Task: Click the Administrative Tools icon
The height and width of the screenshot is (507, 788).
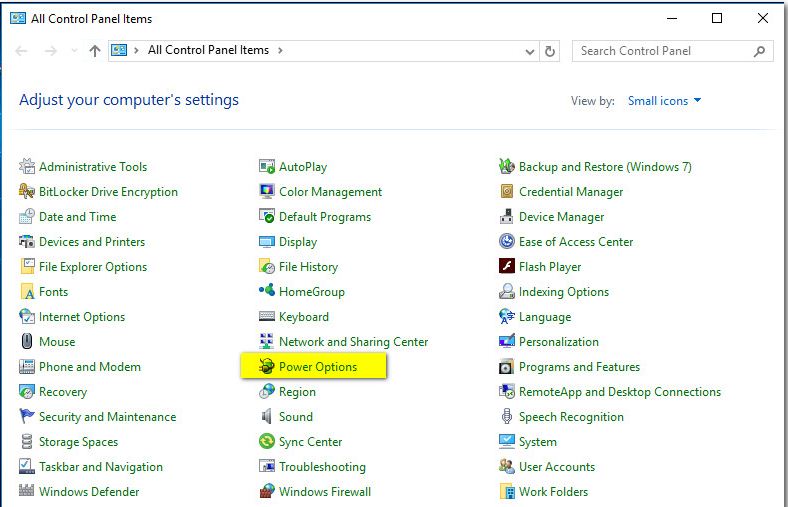Action: (x=27, y=166)
